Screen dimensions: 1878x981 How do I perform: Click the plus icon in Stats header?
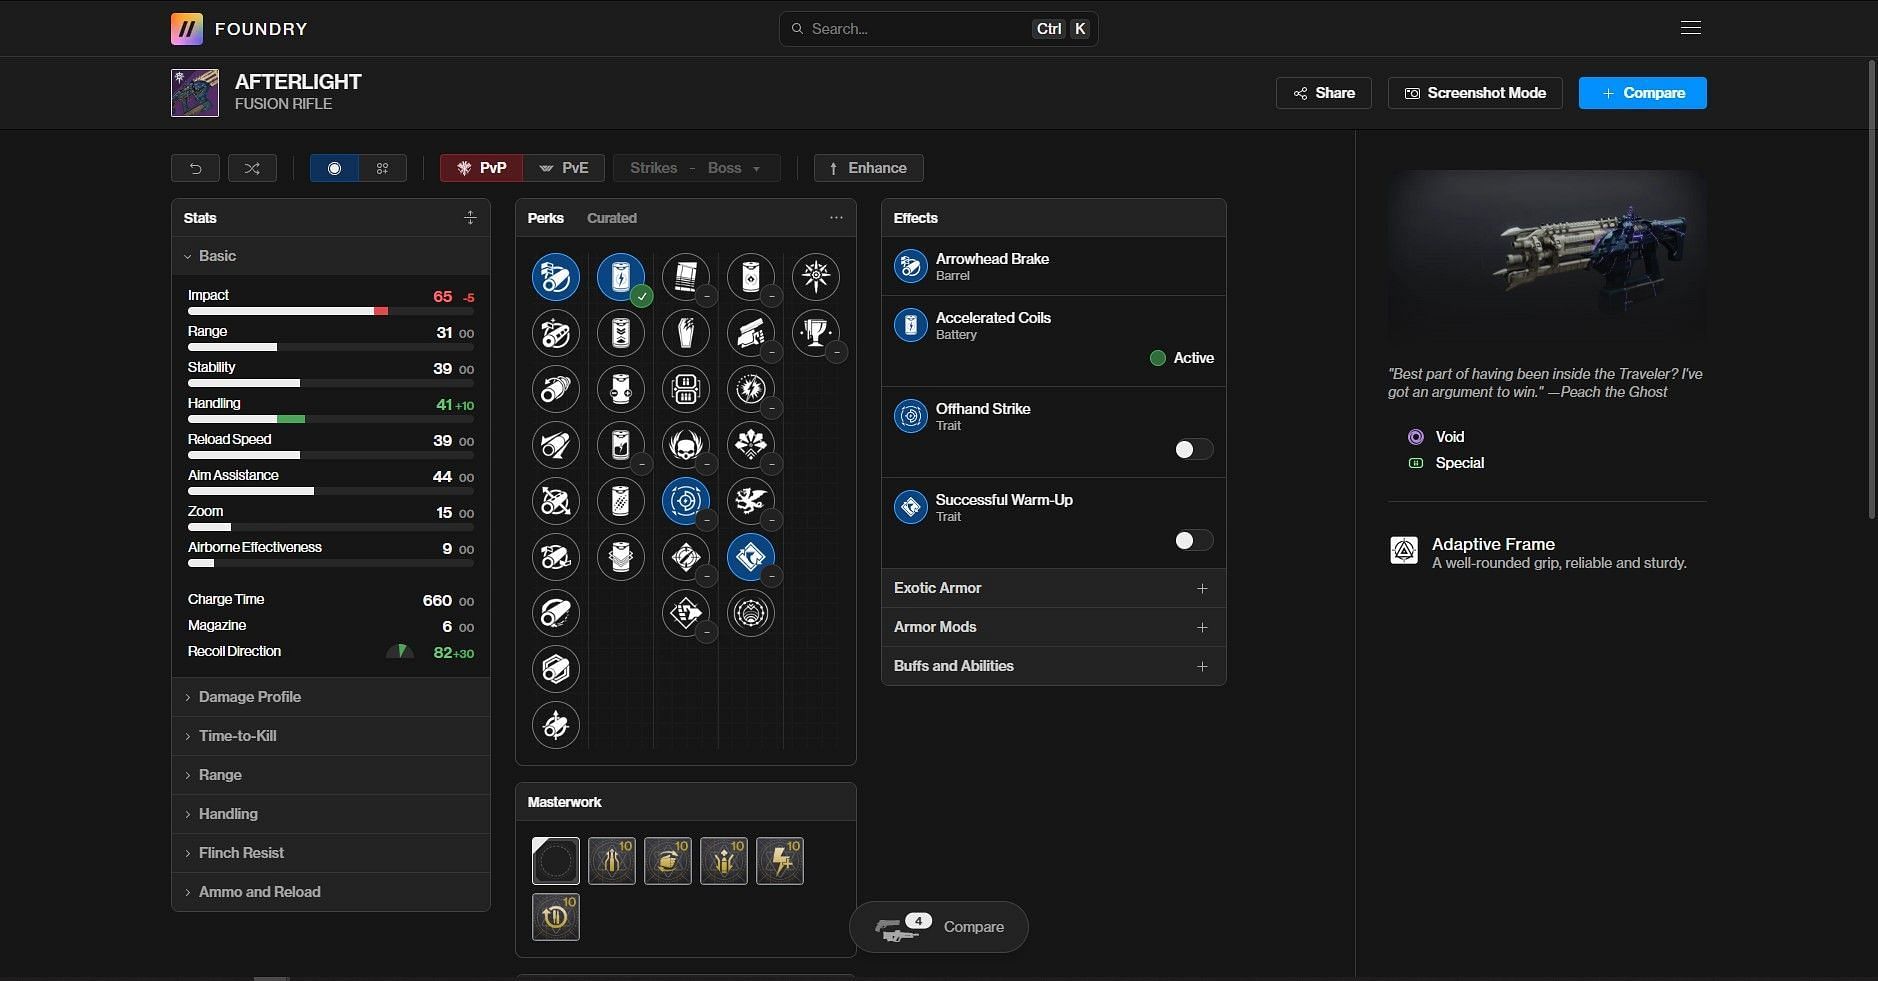tap(470, 218)
